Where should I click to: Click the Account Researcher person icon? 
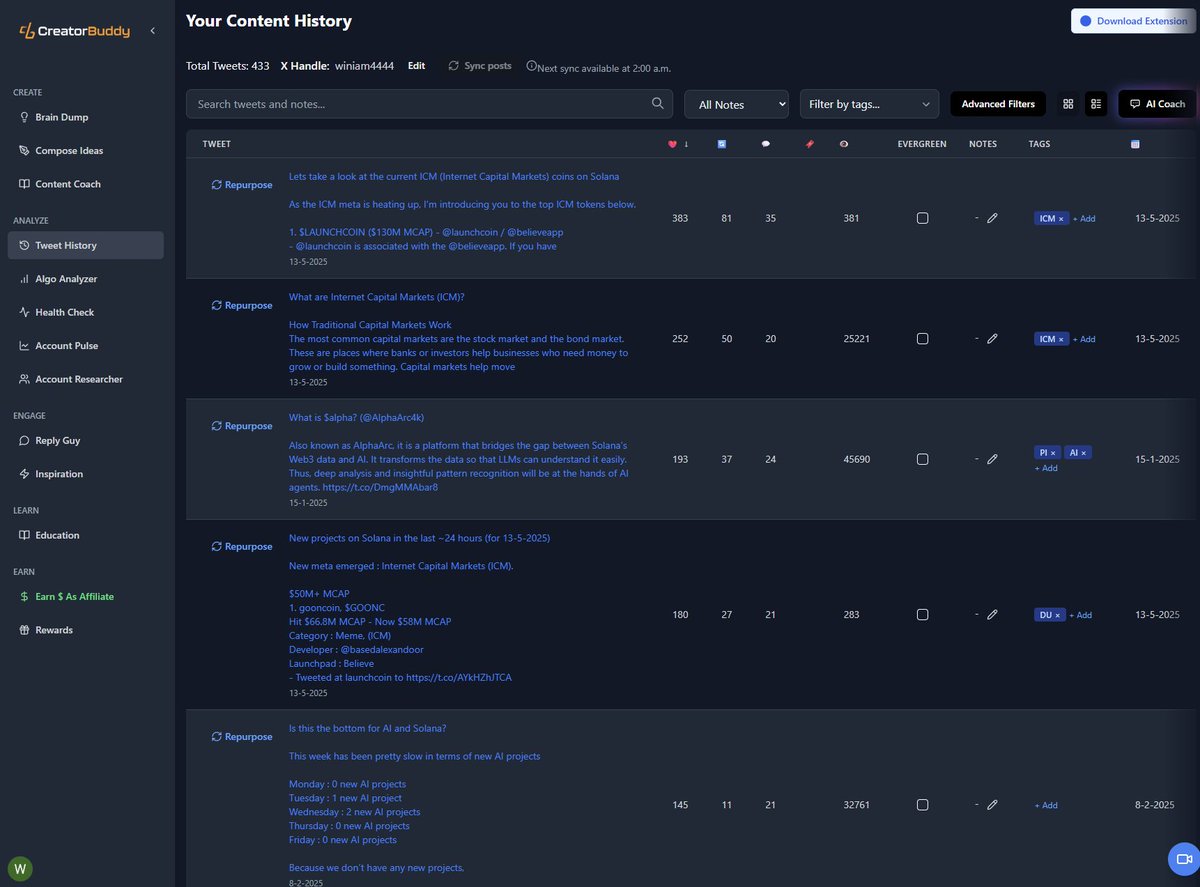[x=25, y=379]
